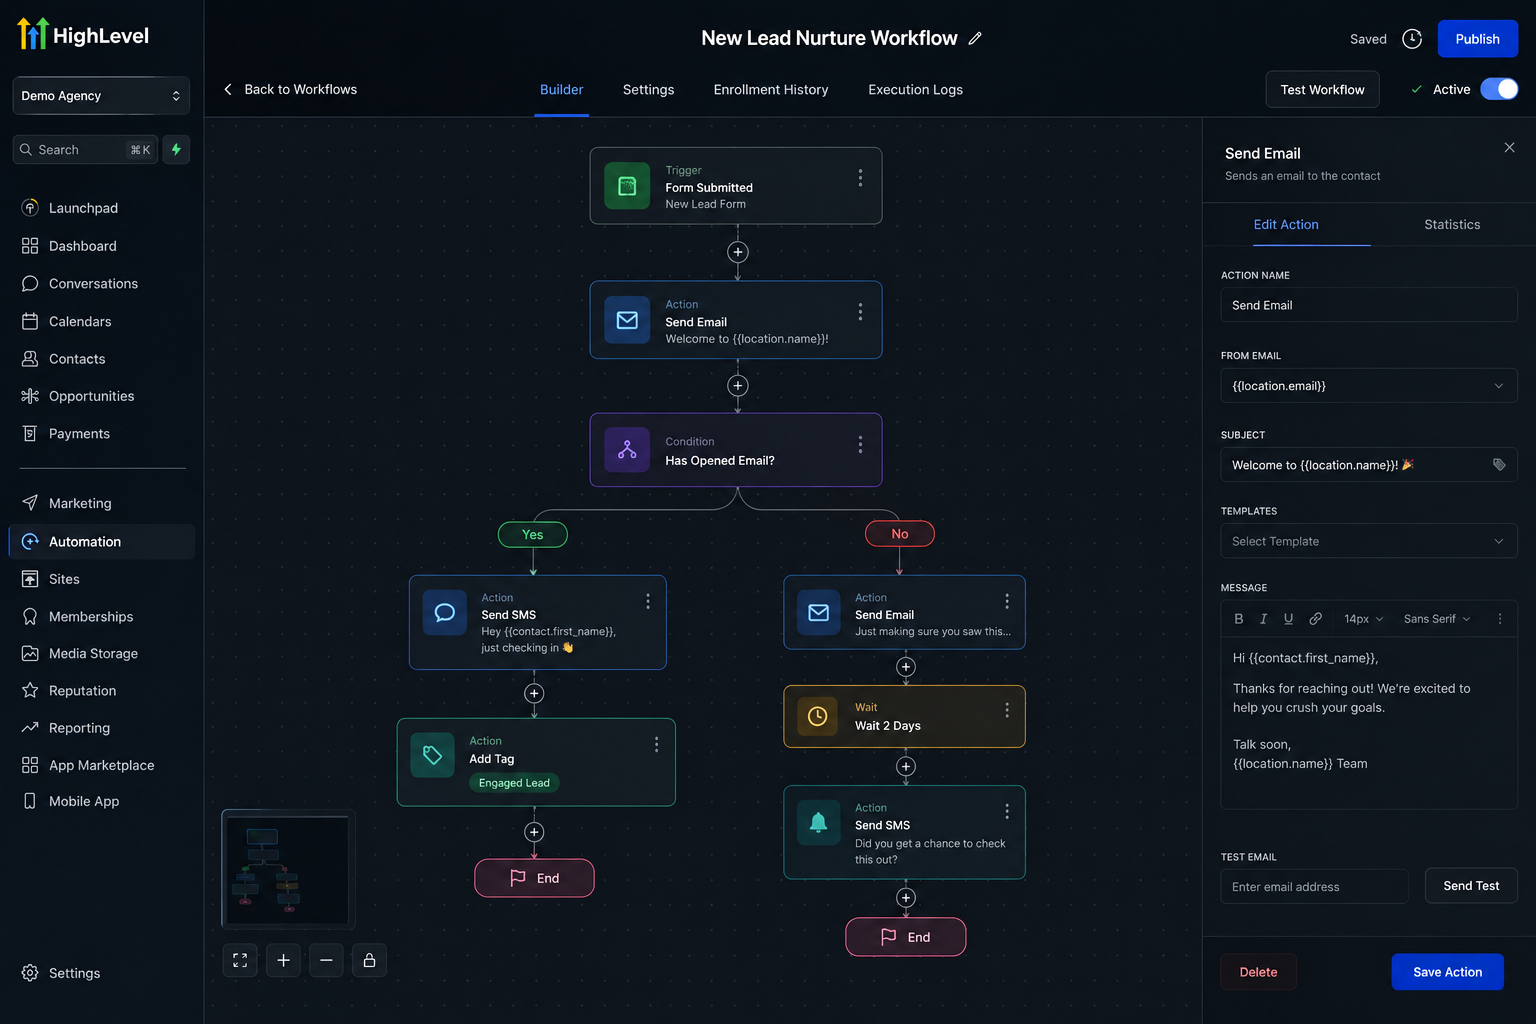Click the Subject input field

(x=1369, y=465)
